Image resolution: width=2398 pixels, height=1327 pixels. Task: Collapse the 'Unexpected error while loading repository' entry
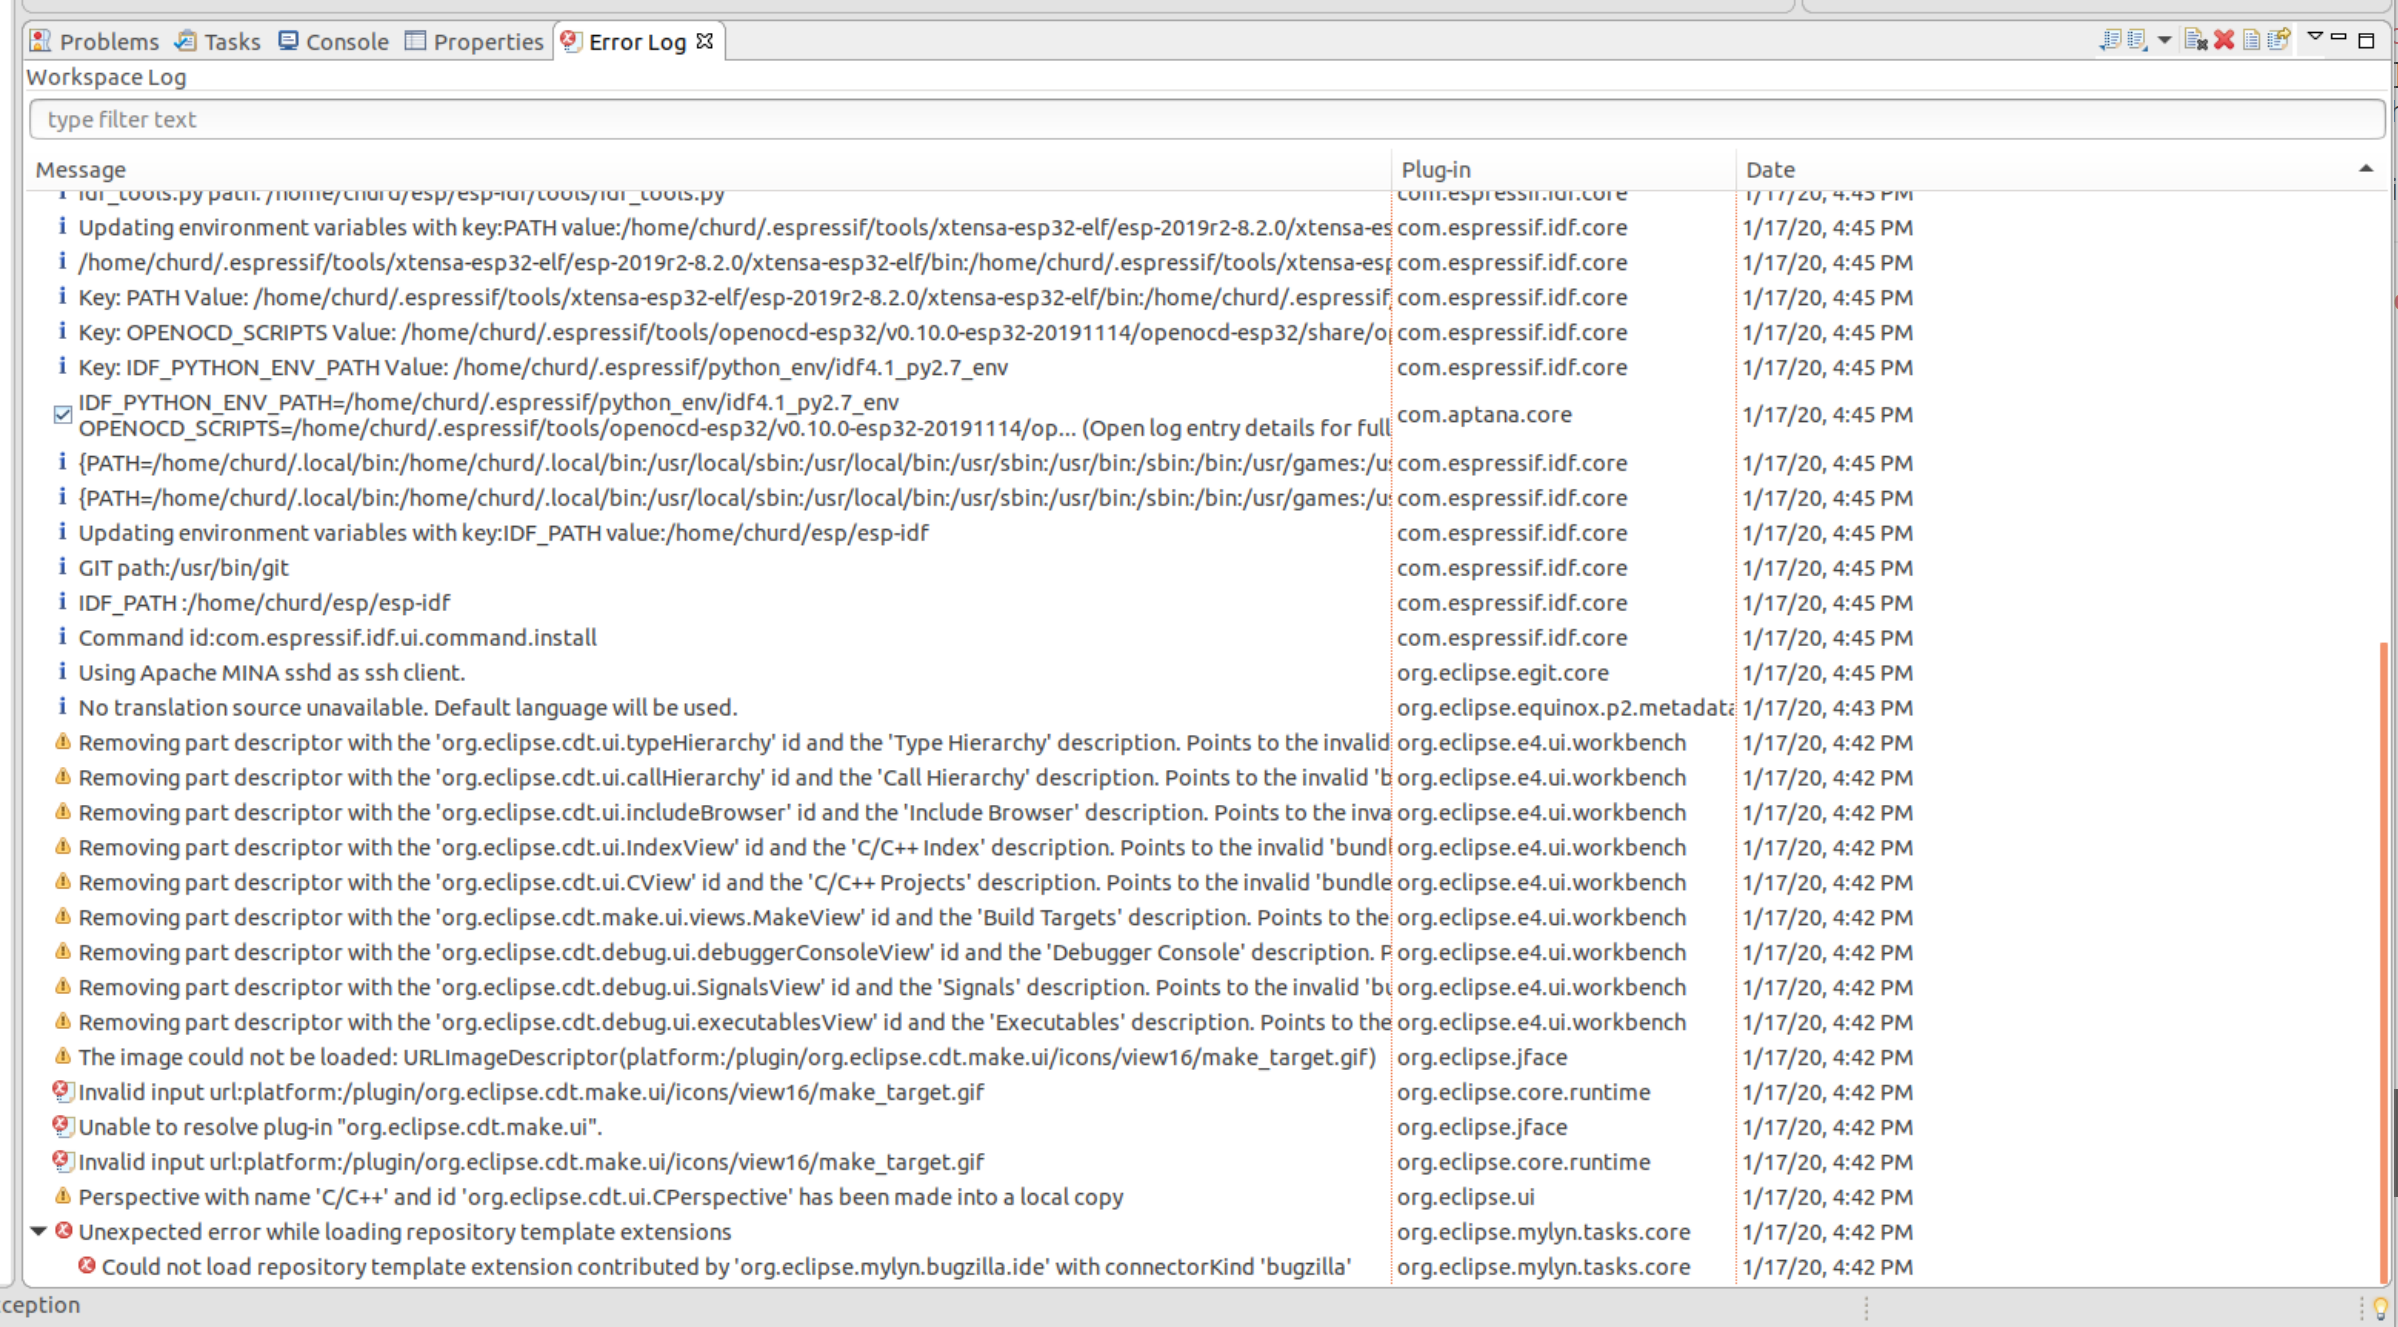pos(38,1231)
